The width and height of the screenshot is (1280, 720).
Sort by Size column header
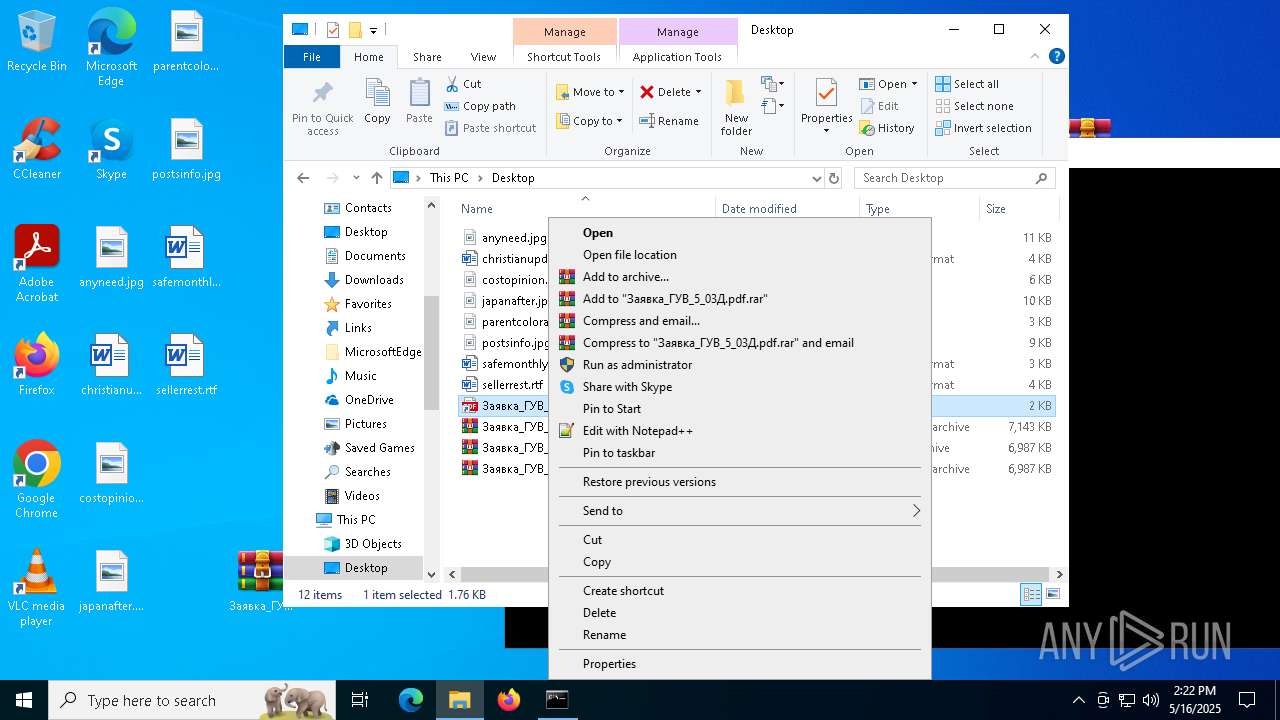1017,209
